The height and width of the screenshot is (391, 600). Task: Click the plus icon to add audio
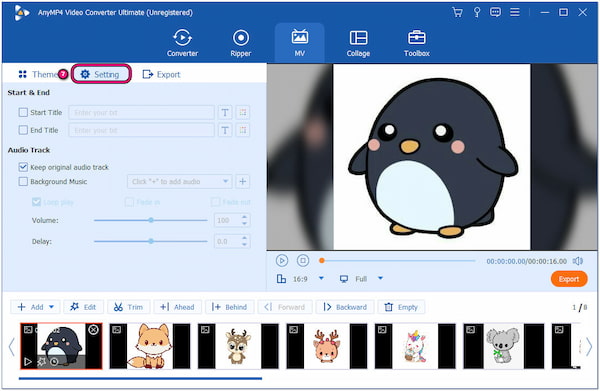(x=243, y=181)
